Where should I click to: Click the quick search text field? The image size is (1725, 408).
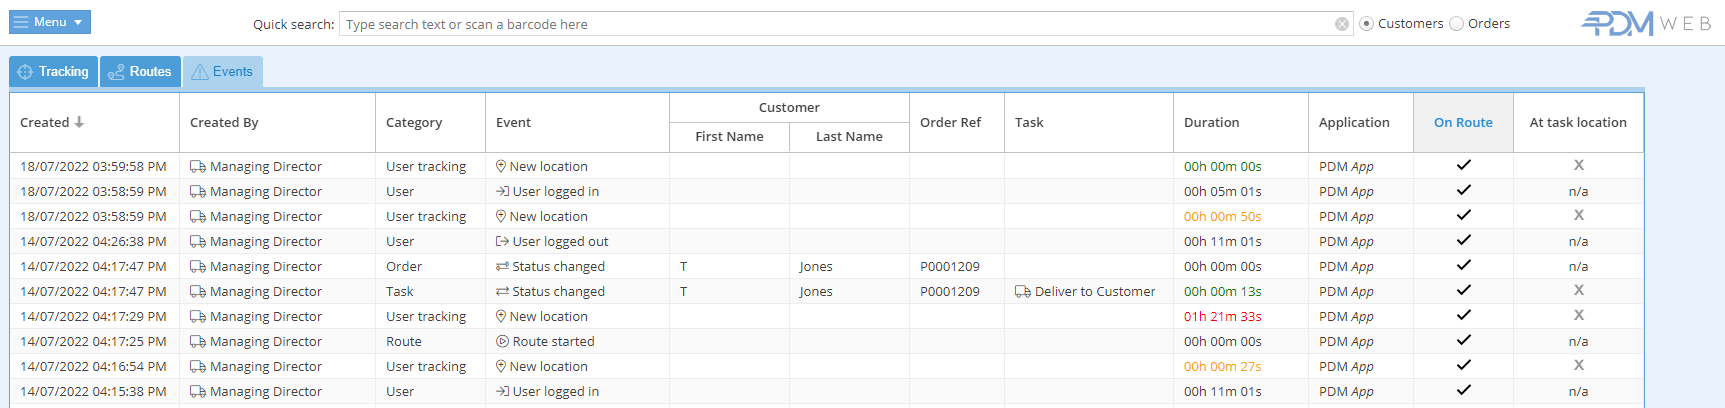pos(835,24)
